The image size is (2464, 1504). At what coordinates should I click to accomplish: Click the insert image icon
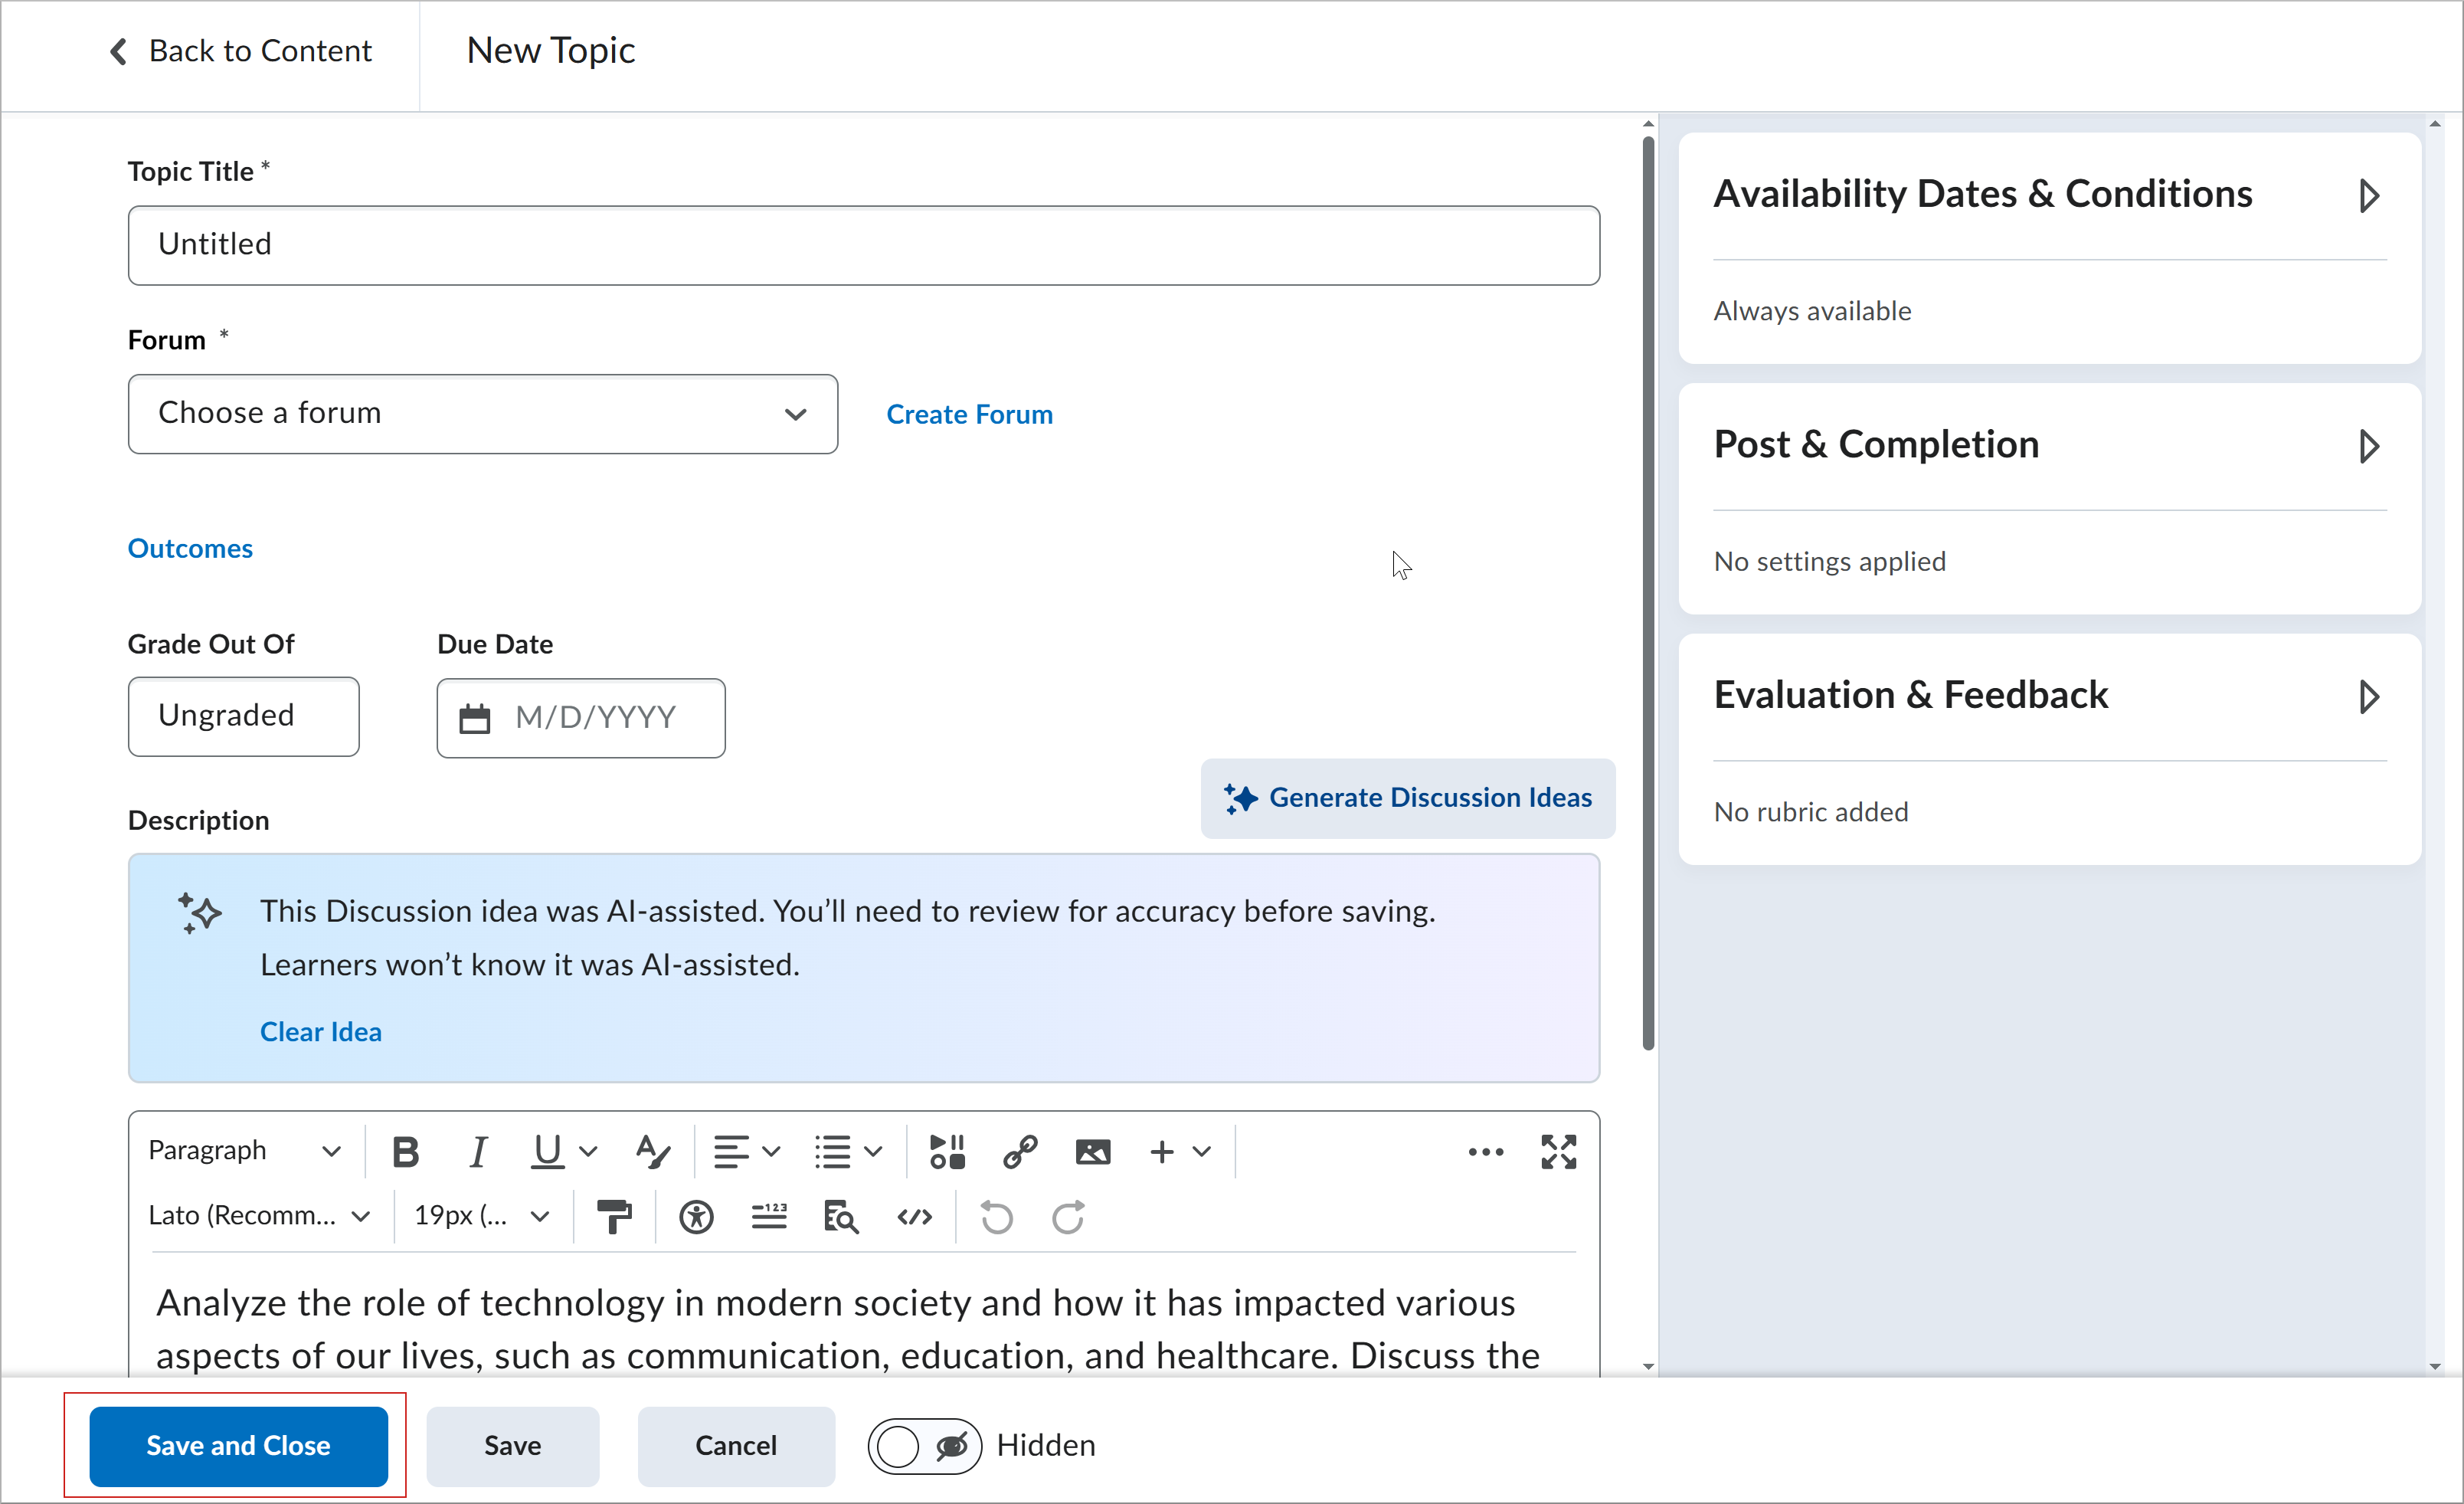(x=1092, y=1152)
